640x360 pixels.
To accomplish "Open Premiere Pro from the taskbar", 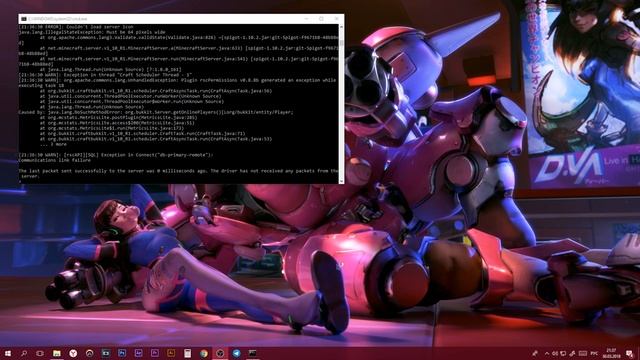I will 155,353.
